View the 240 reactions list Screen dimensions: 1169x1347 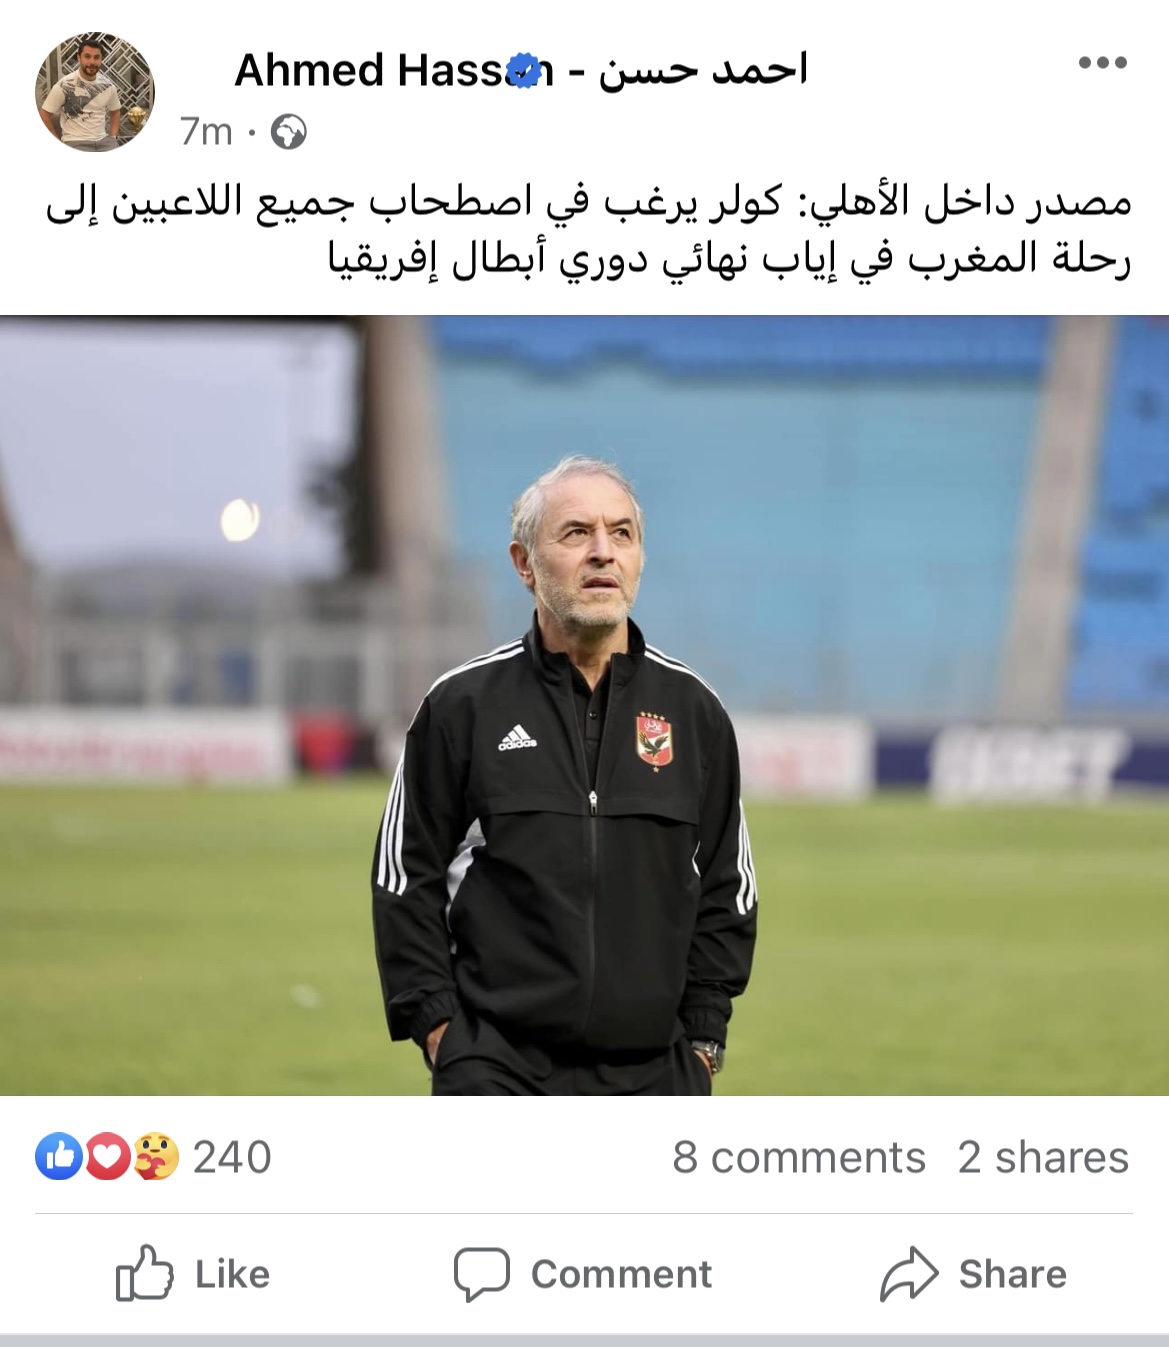pyautogui.click(x=232, y=1157)
